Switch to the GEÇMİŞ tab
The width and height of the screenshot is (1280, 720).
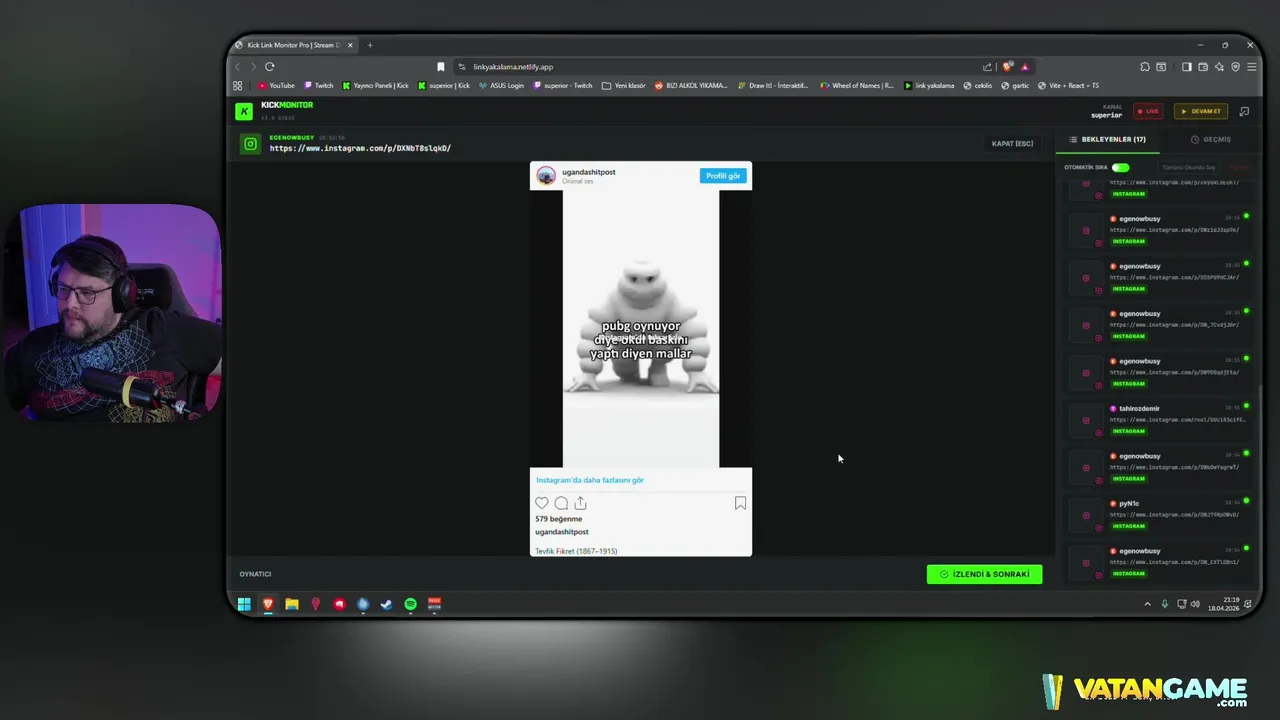1211,140
